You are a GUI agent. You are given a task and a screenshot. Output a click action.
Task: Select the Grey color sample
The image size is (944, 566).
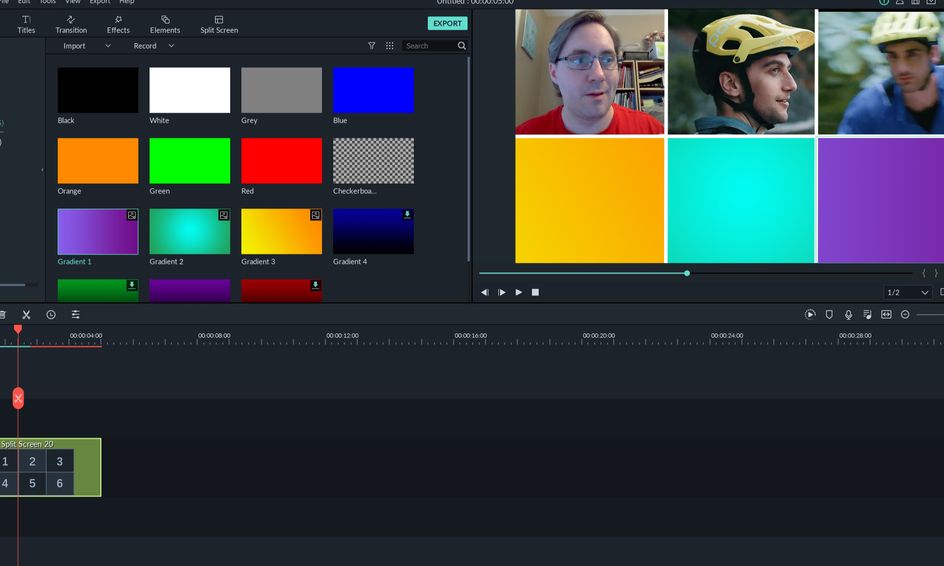click(282, 90)
